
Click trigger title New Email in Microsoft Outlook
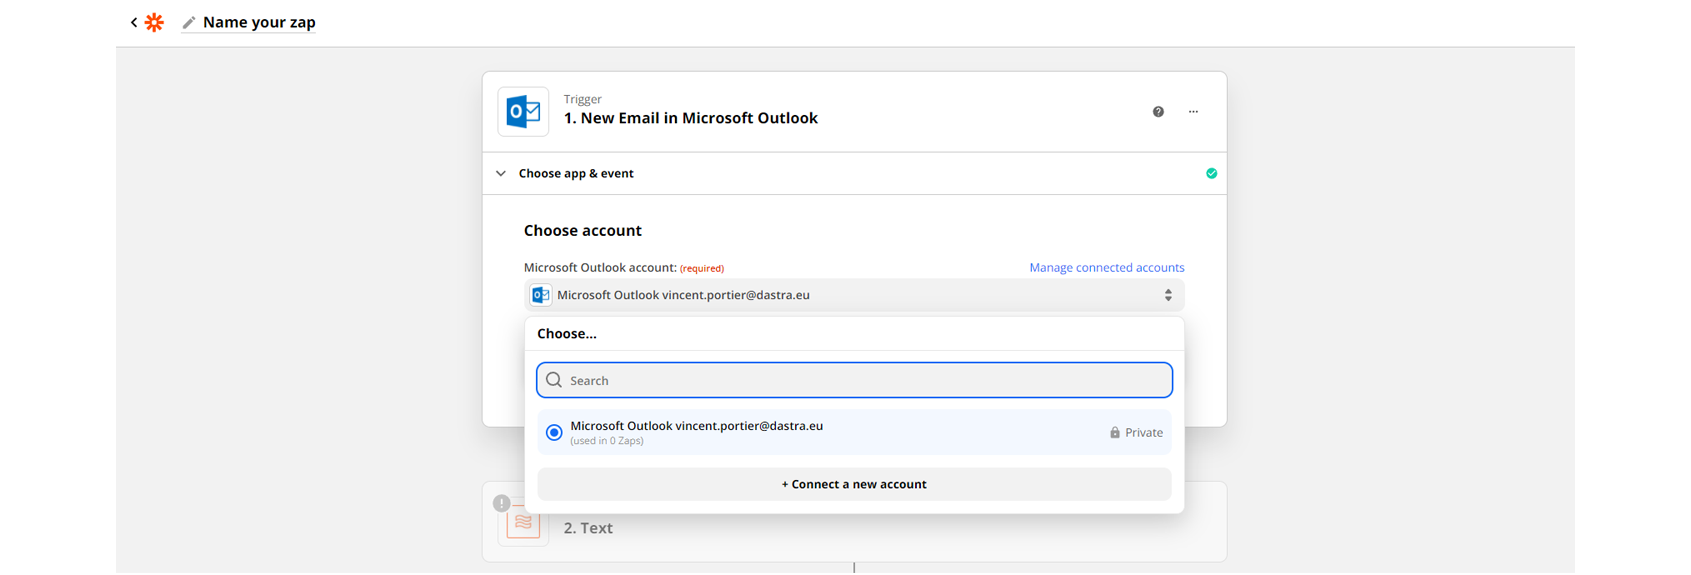(x=690, y=118)
